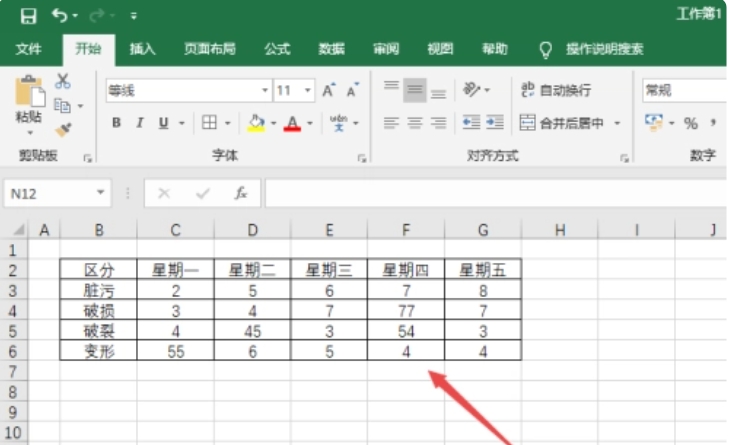Click the Insert Function fx icon
Image resolution: width=730 pixels, height=445 pixels.
coord(241,193)
